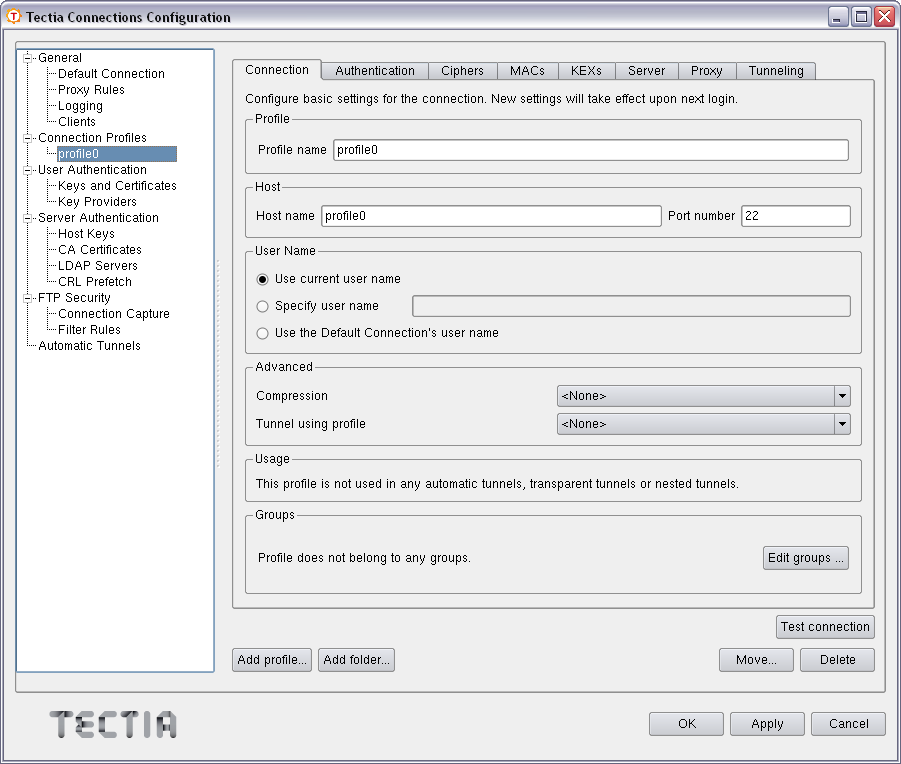
Task: Switch to the Proxy settings tab
Action: click(x=707, y=70)
